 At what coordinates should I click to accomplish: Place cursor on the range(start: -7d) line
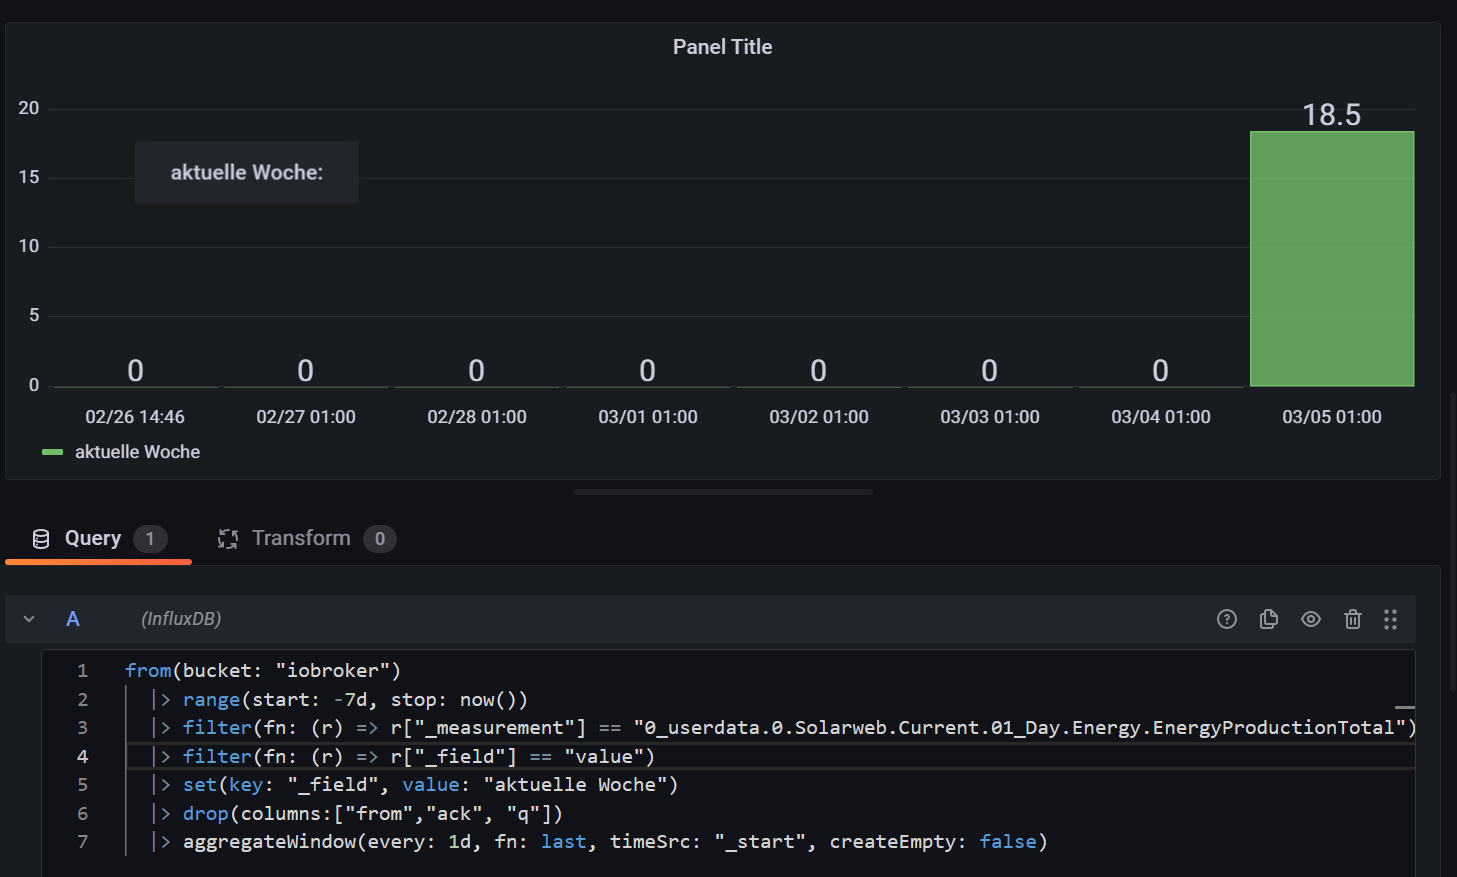340,700
